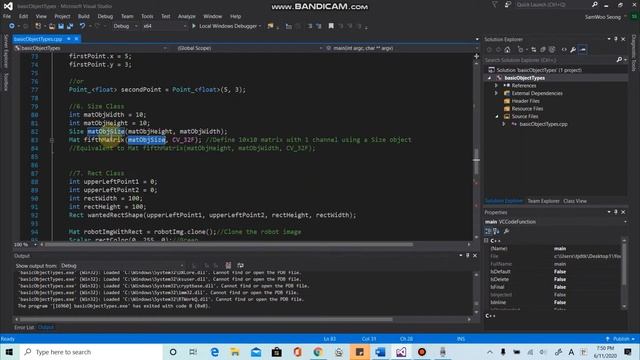This screenshot has height=360, width=640.
Task: Click the bookmark icon in the toolbar
Action: coord(331,26)
